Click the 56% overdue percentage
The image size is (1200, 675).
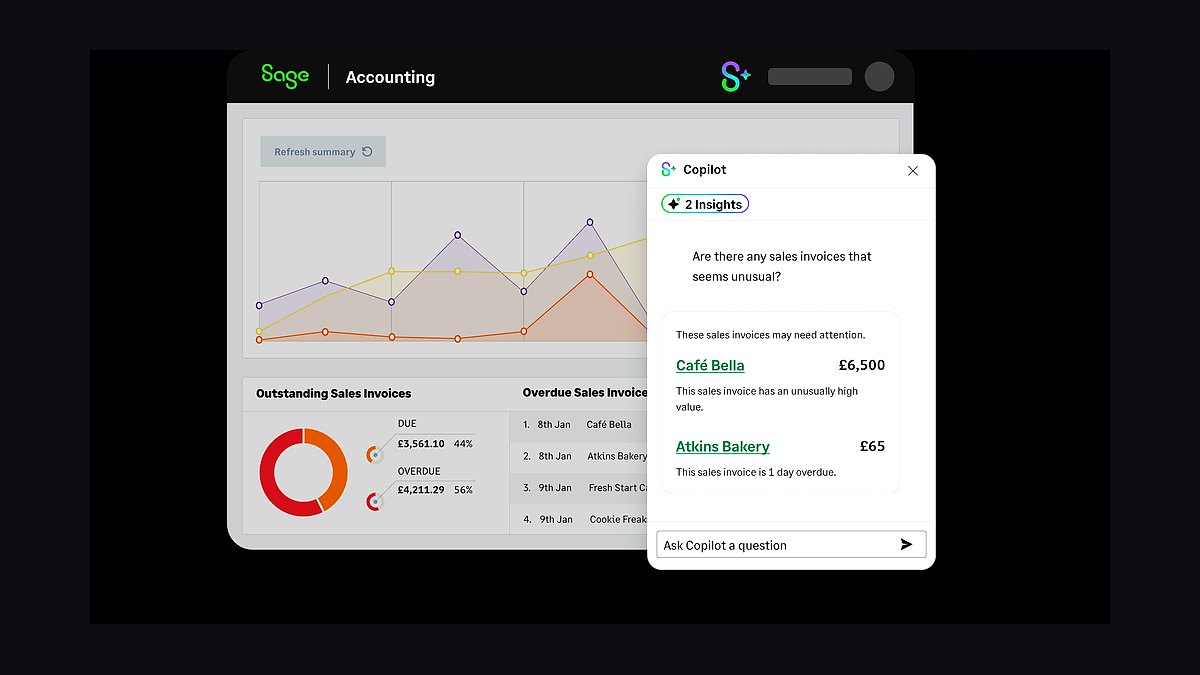coord(463,490)
